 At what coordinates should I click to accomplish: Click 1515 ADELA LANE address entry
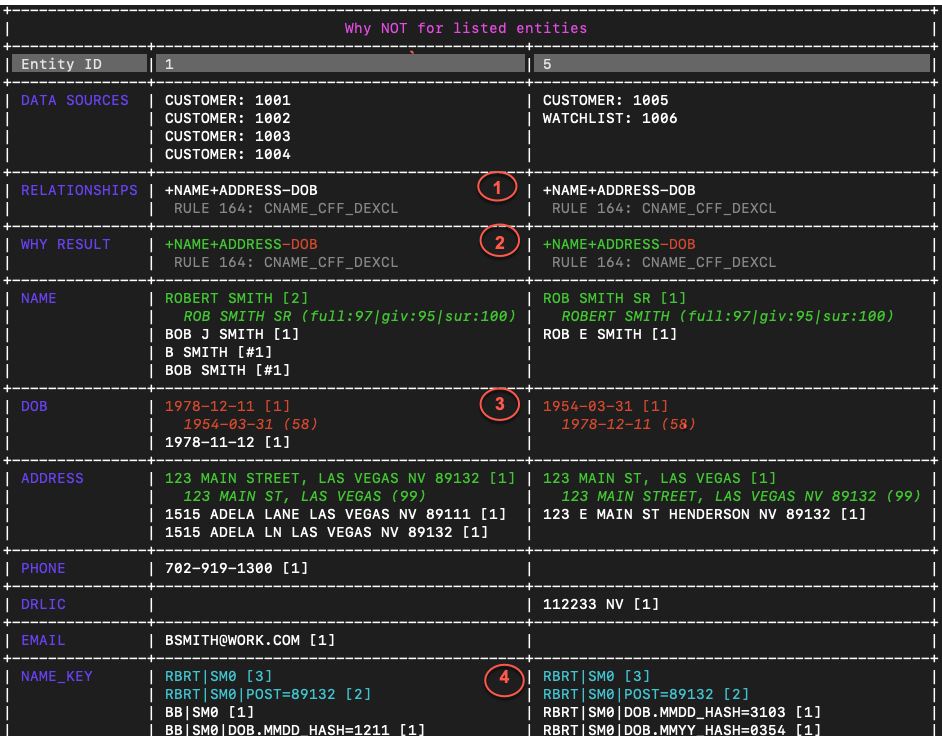tap(335, 514)
